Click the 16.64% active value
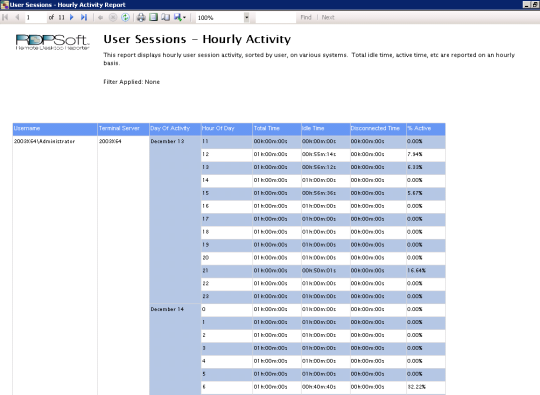Viewport: 540px width, 395px height. click(x=416, y=270)
